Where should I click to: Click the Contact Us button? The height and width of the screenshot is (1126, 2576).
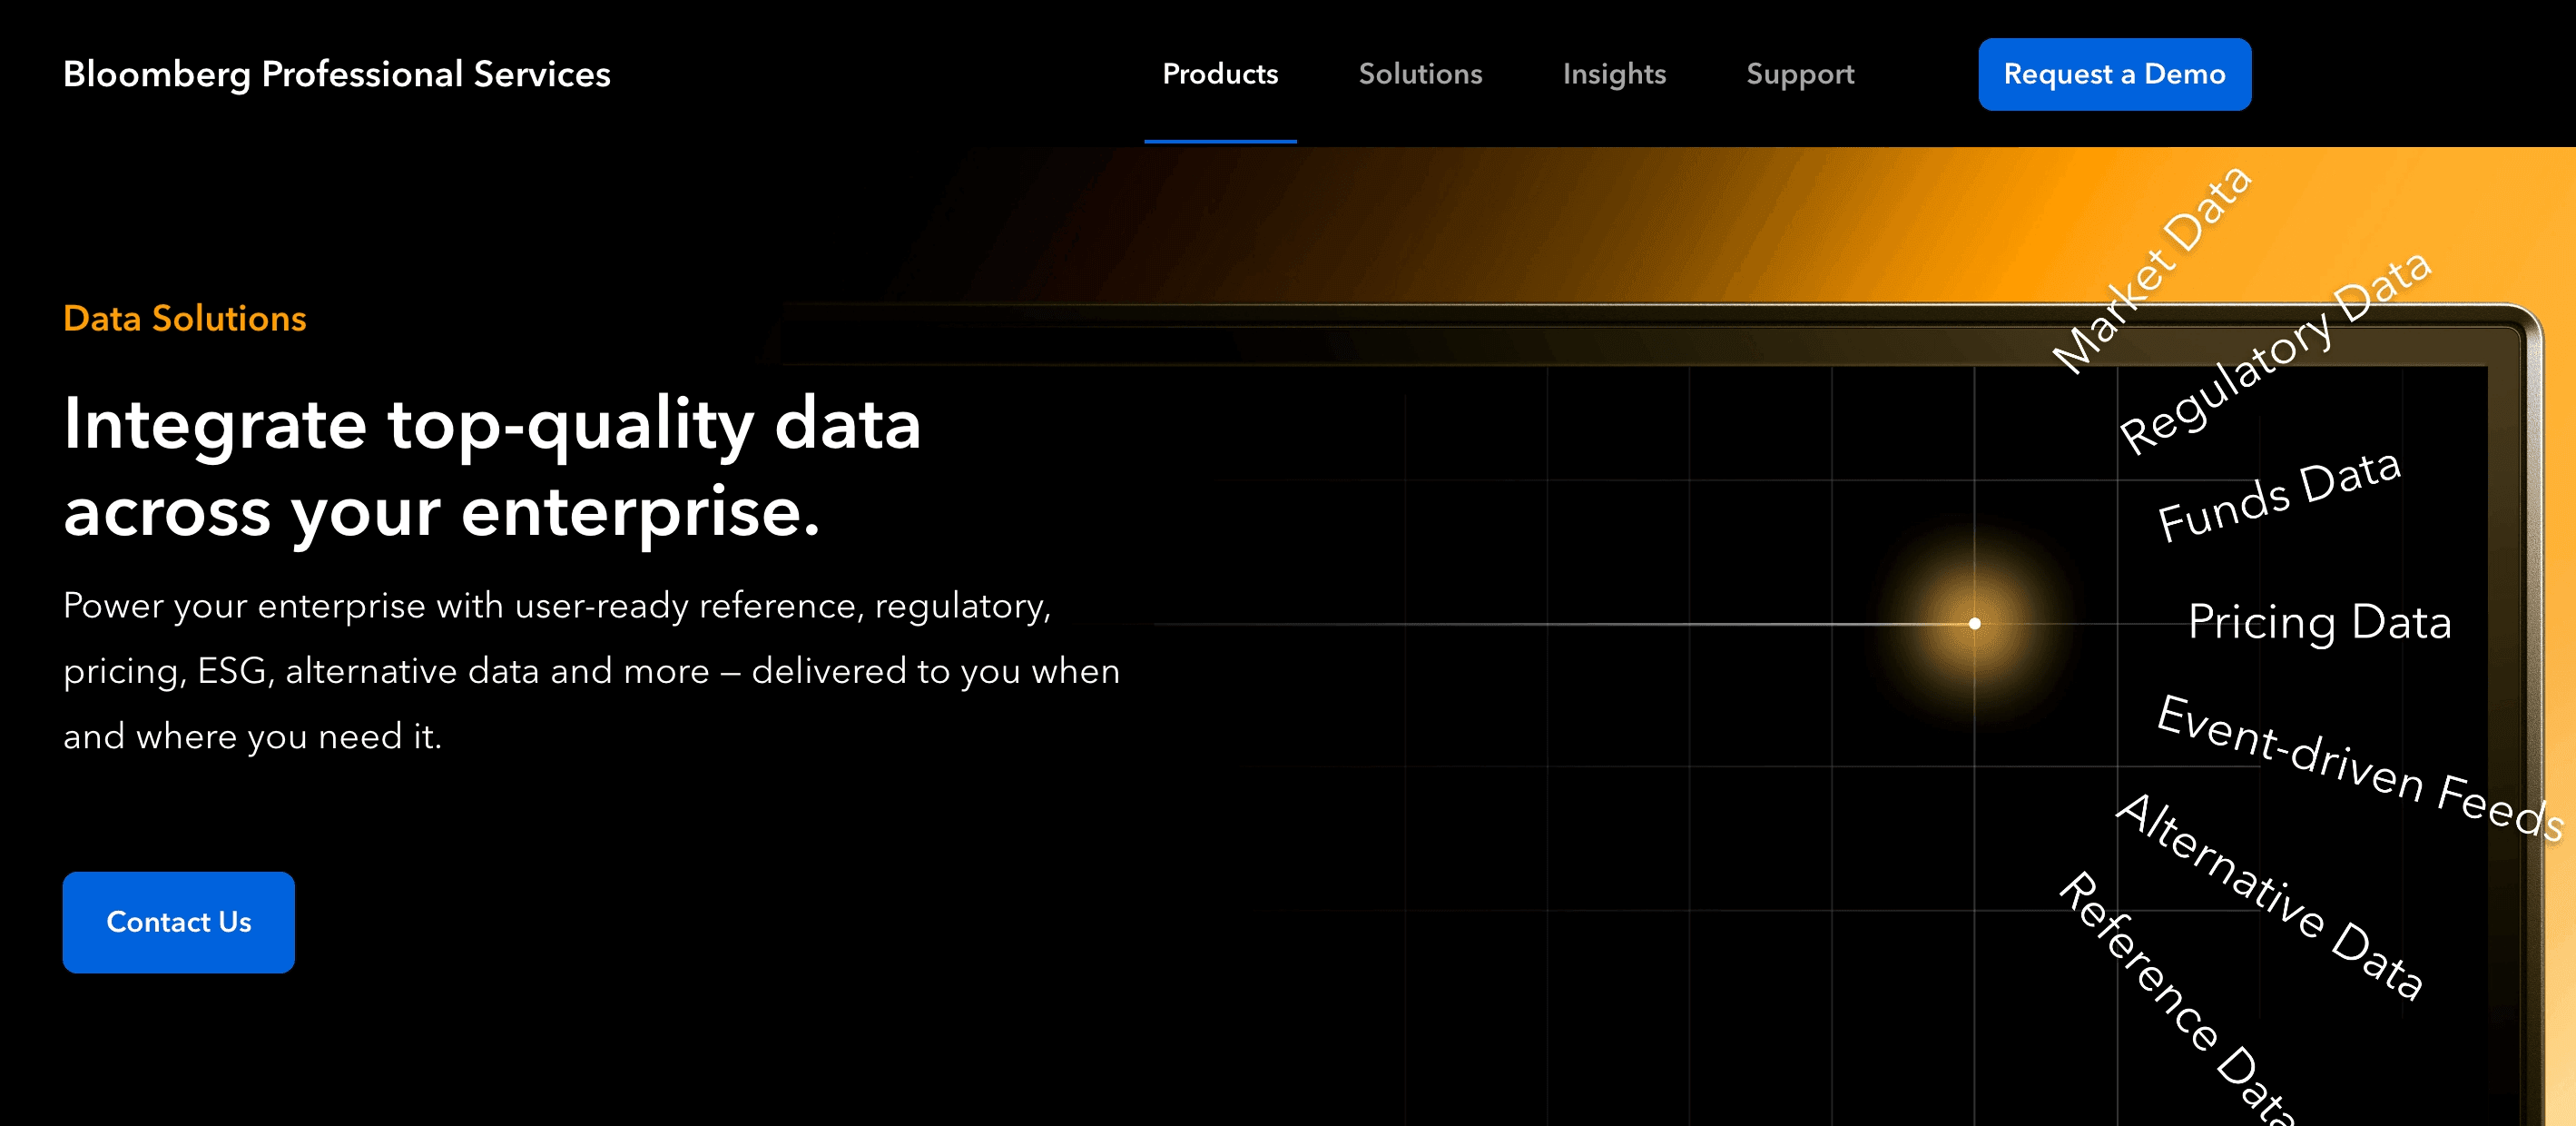[179, 922]
